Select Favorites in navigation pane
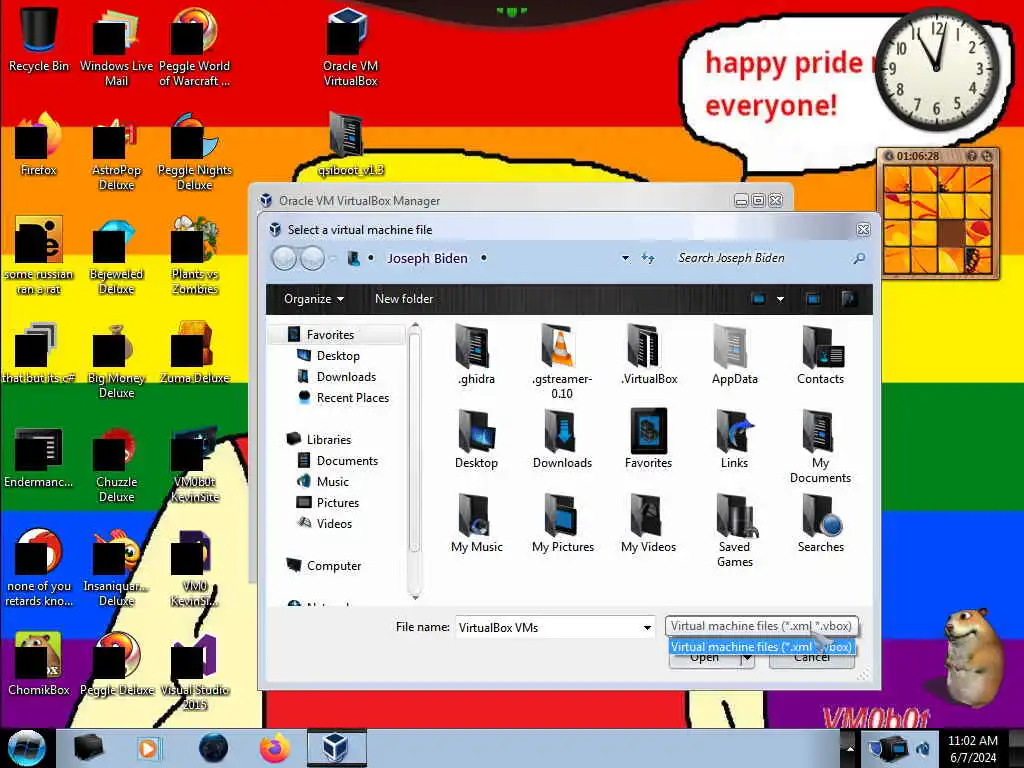Screen dimensions: 1024x768 pos(330,334)
